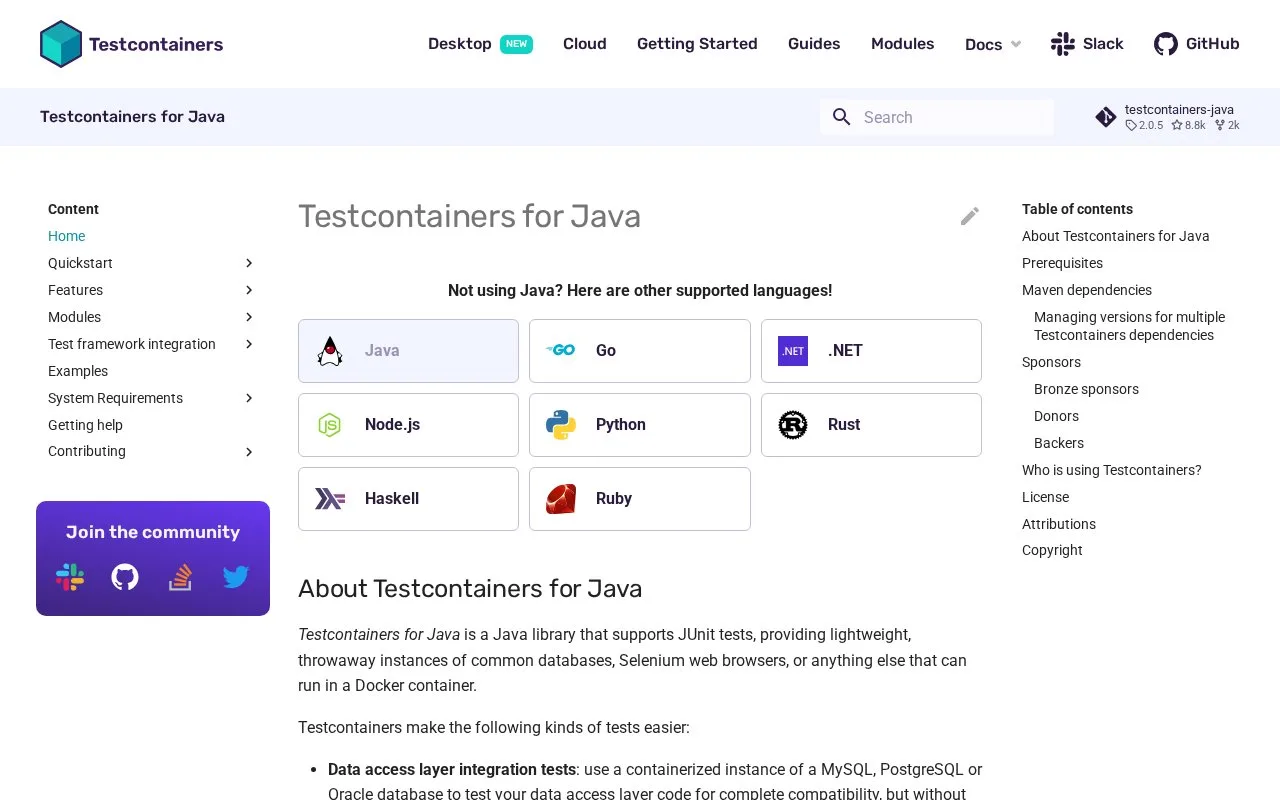Jump to Donors in table of contents
This screenshot has width=1280, height=800.
click(1056, 416)
